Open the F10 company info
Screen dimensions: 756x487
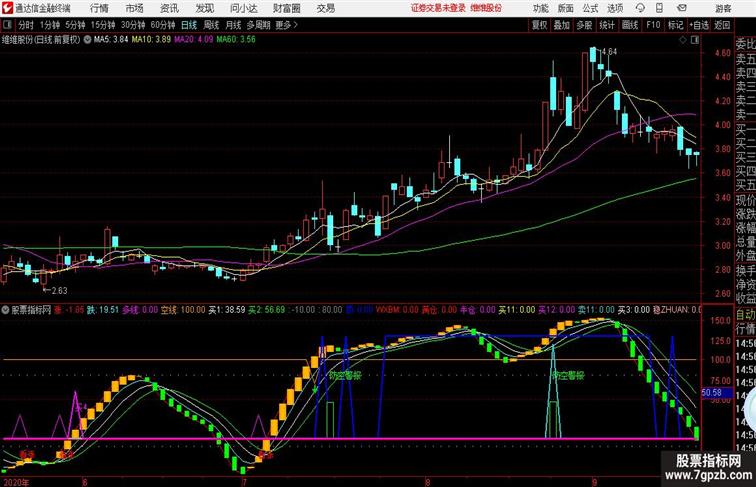[653, 25]
